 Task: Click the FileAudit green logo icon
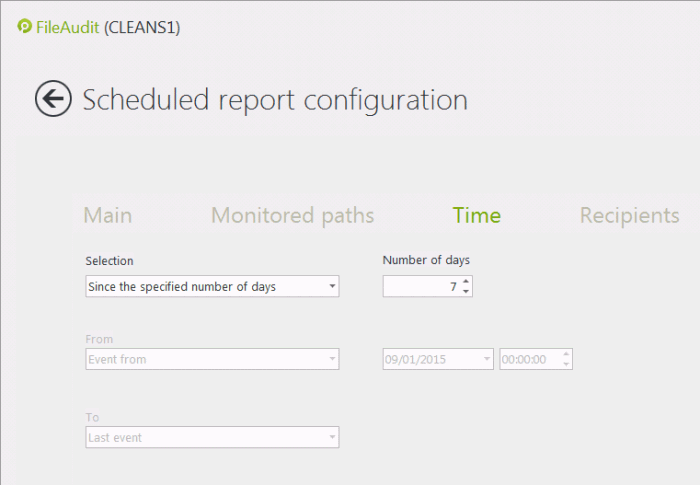(x=25, y=26)
